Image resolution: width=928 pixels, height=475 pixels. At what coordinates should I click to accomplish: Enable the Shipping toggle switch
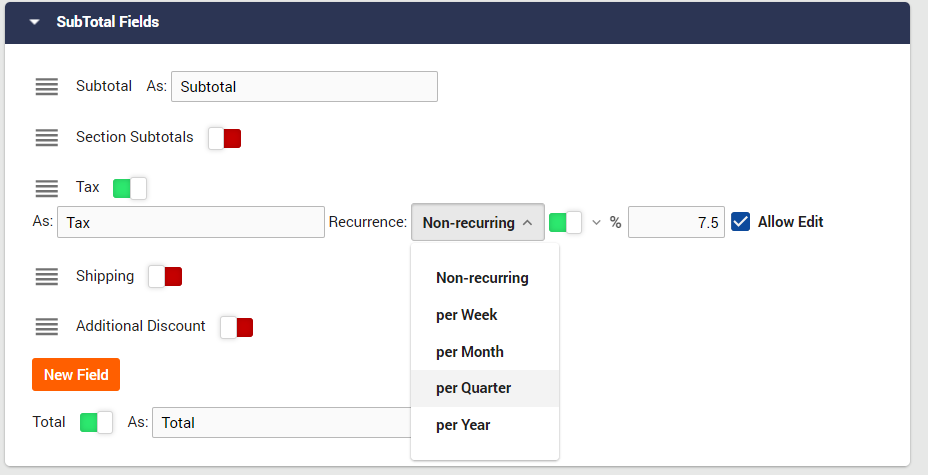pos(165,276)
